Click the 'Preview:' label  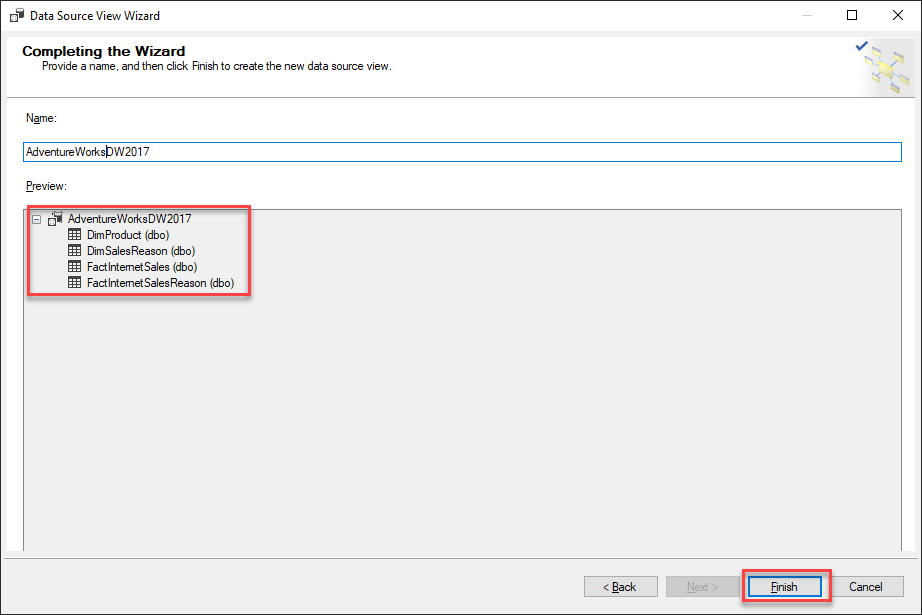pyautogui.click(x=46, y=186)
